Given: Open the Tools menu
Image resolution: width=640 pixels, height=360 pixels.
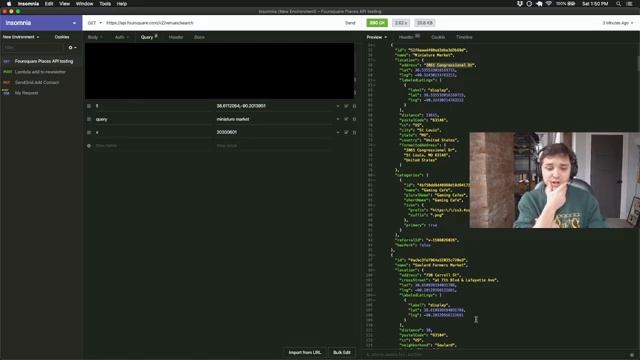Looking at the screenshot, I should pyautogui.click(x=105, y=4).
